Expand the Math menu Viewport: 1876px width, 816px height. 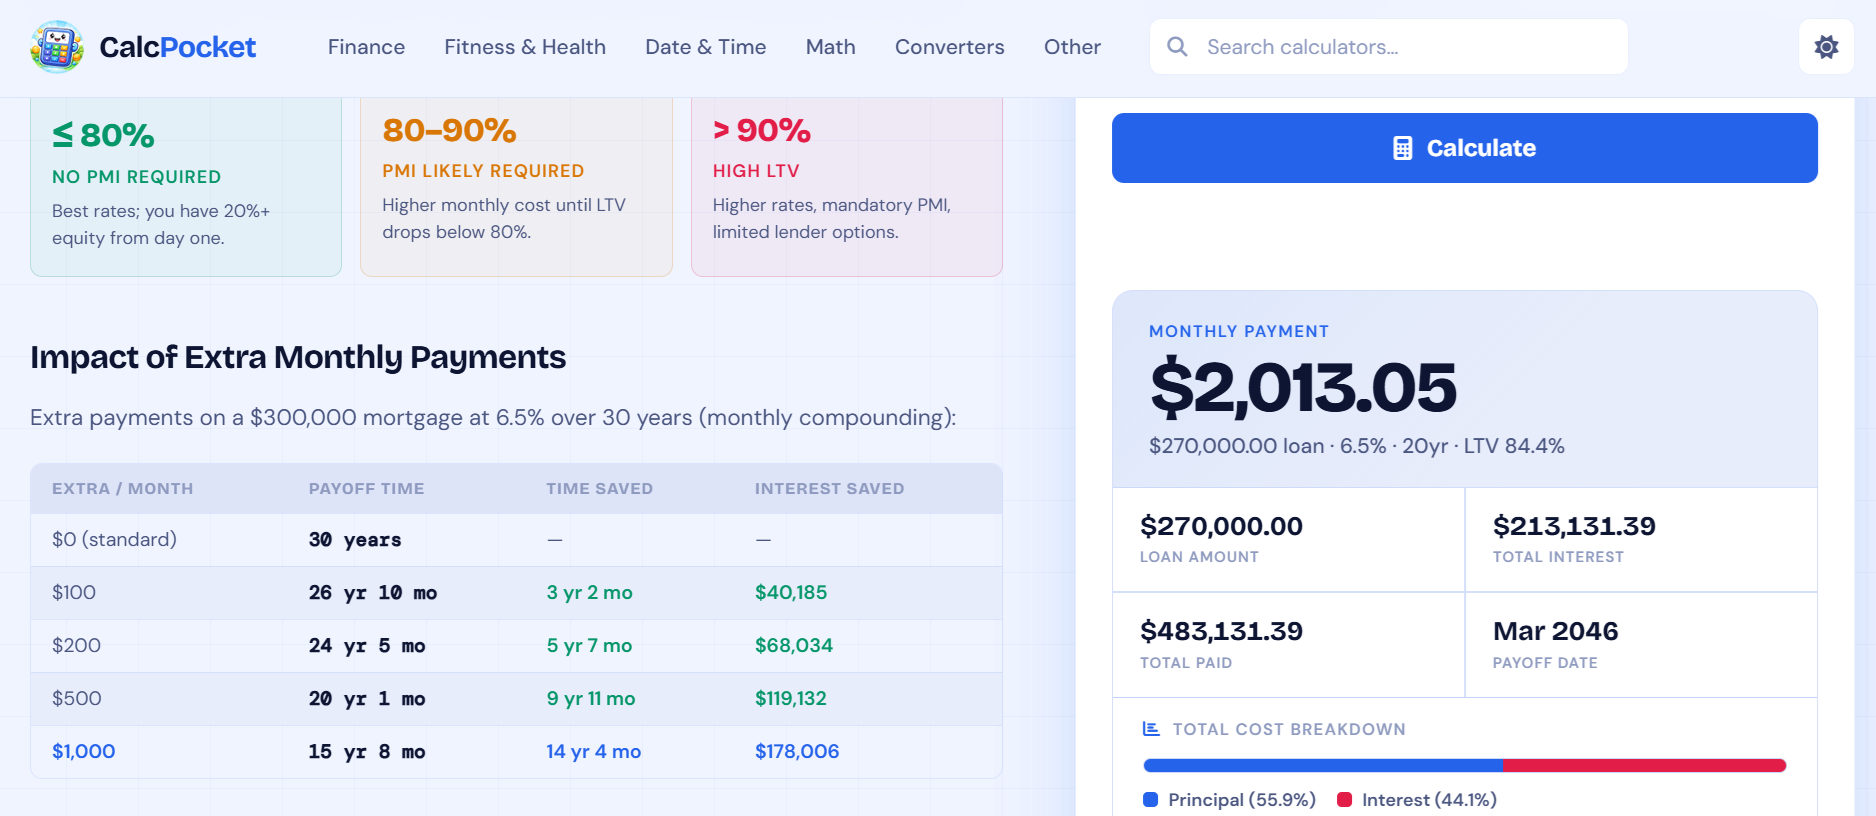(x=831, y=47)
